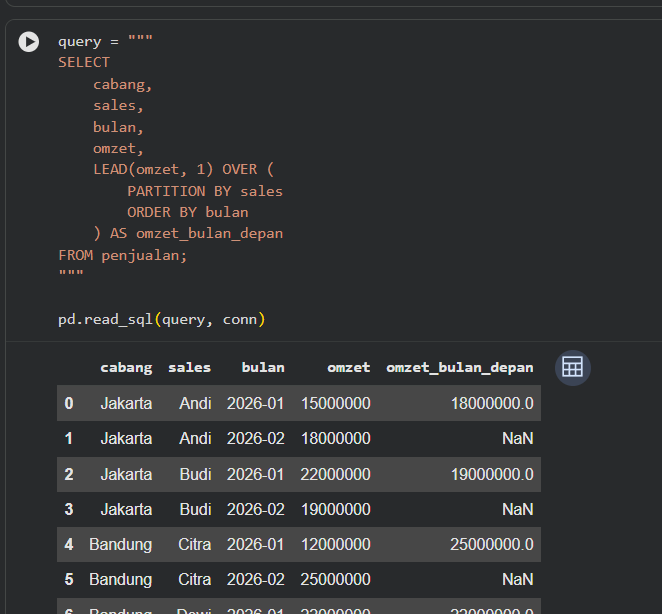The width and height of the screenshot is (662, 614).
Task: Place cursor on the bulan, code line
Action: tap(119, 127)
